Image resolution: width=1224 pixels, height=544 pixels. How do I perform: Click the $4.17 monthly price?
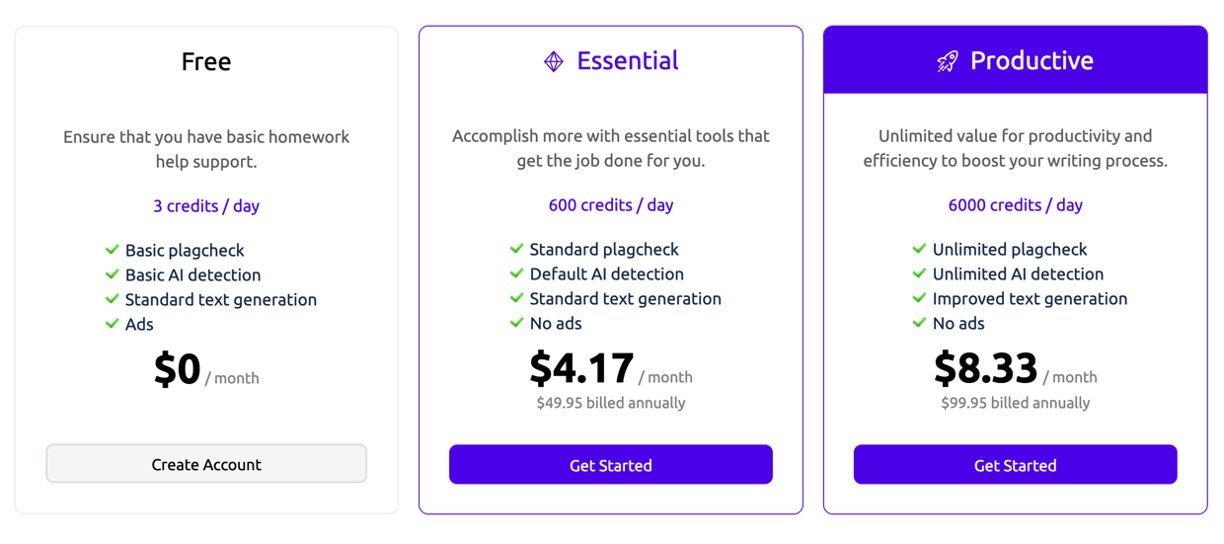tap(582, 369)
